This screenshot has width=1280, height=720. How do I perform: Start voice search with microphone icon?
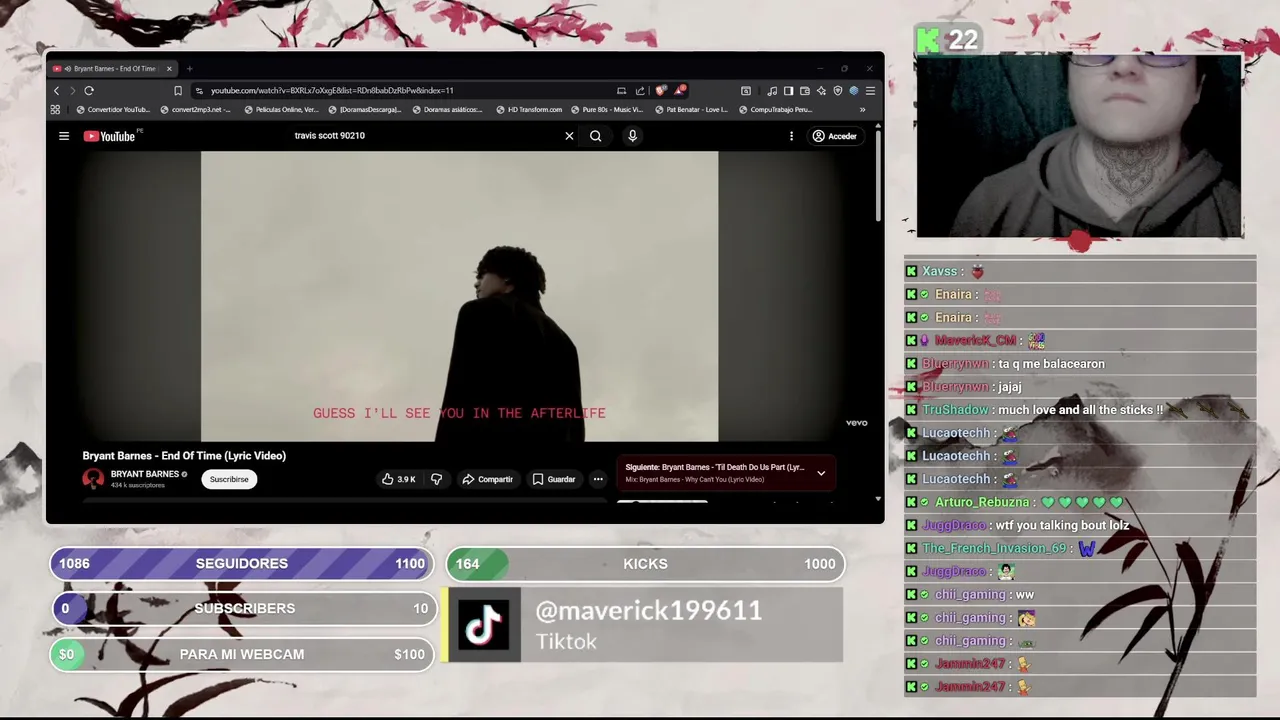(x=632, y=136)
